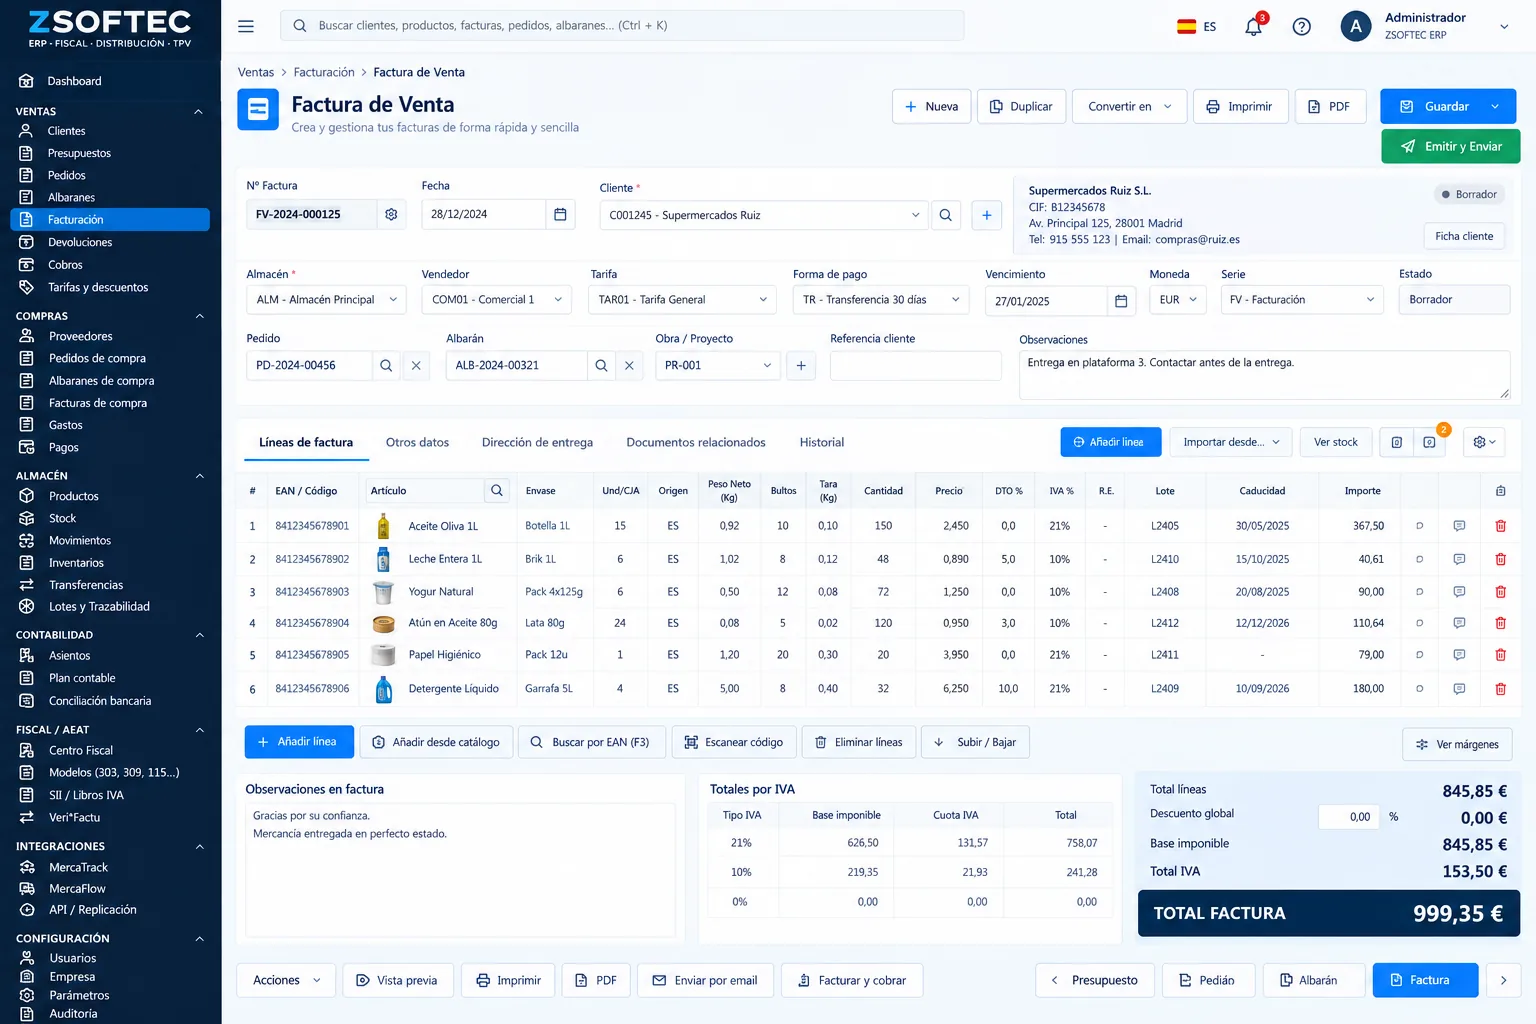Click icon with orange badge 2
Image resolution: width=1536 pixels, height=1024 pixels.
tap(1430, 442)
